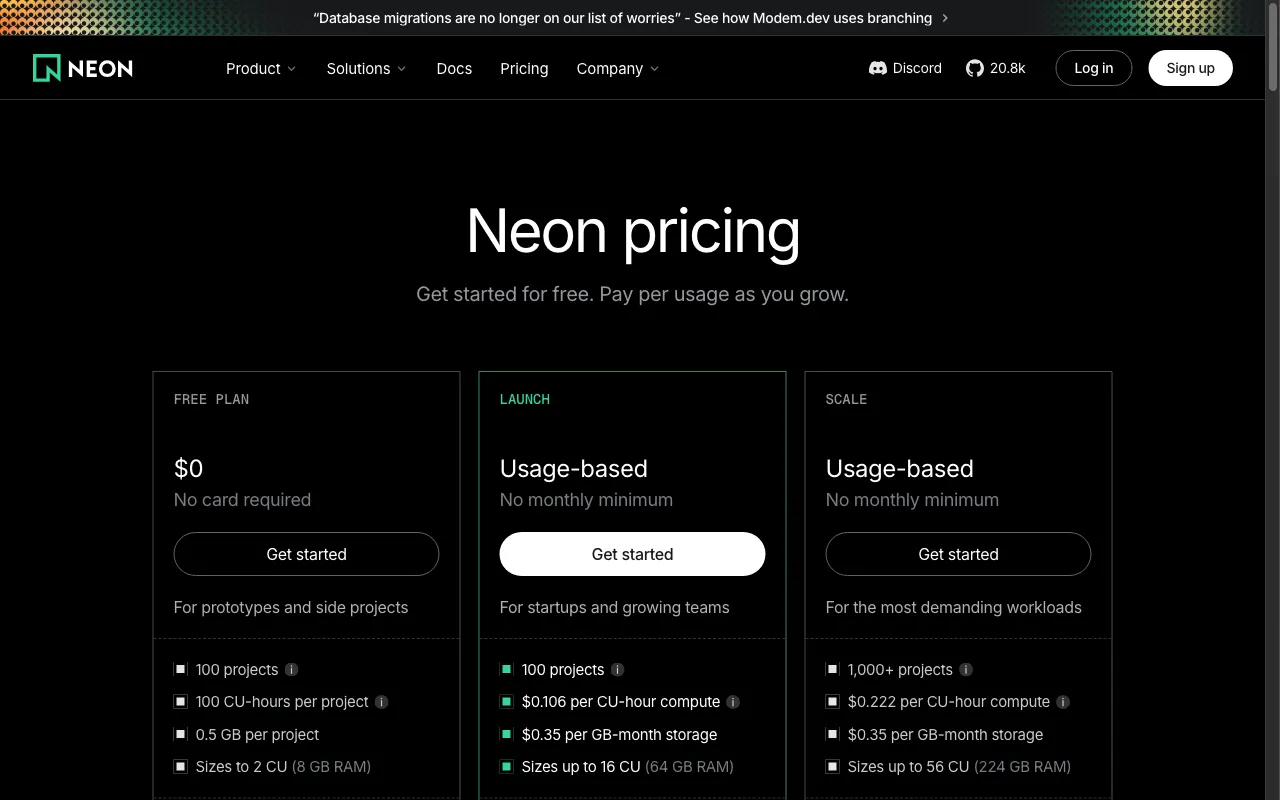Open the Discord icon link
The image size is (1280, 800).
(x=877, y=68)
